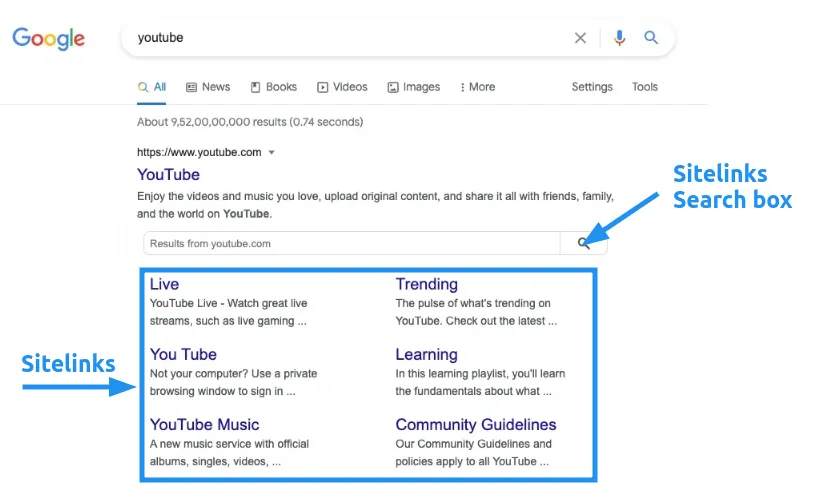Open the Trending sitelink

coord(427,284)
